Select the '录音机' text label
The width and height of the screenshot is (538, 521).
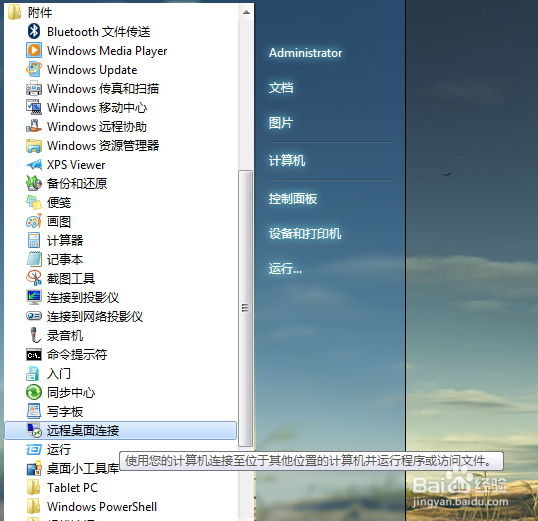point(65,335)
